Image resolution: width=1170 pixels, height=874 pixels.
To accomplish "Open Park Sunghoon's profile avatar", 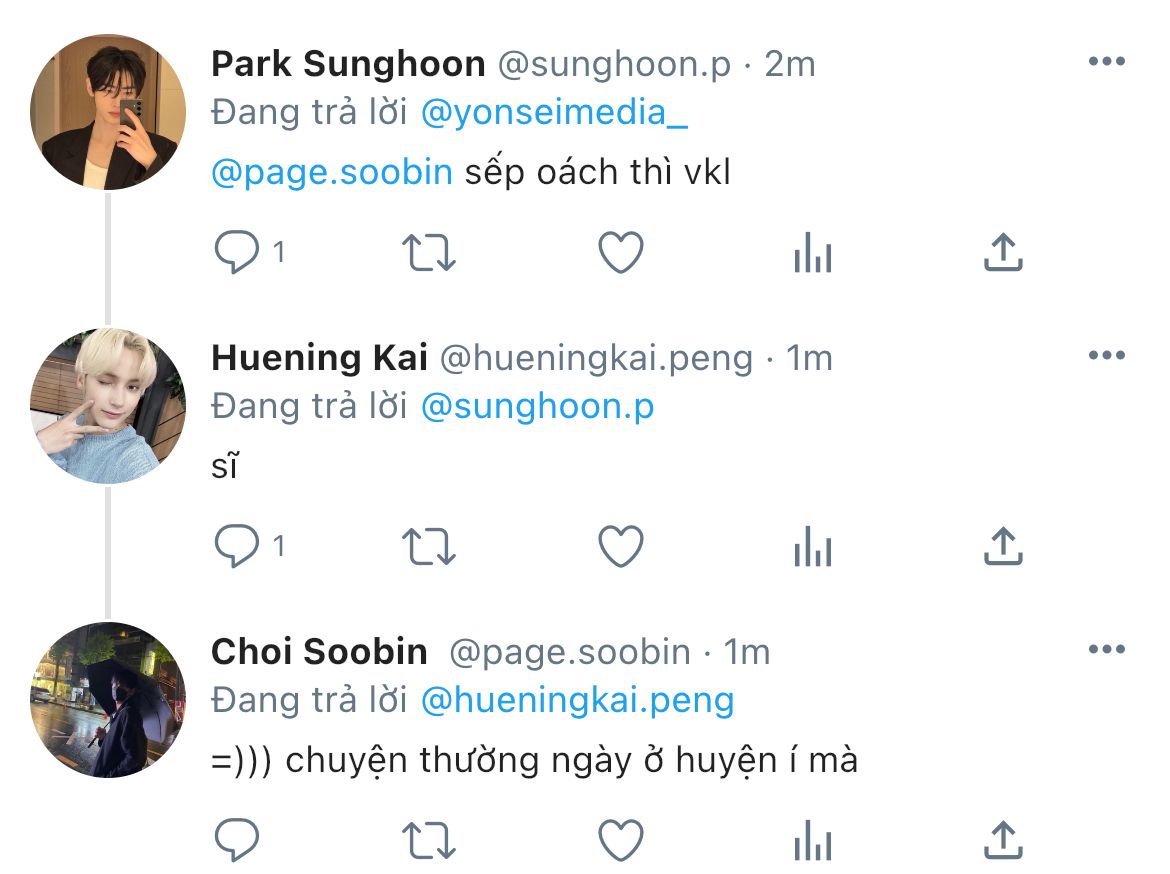I will 108,112.
